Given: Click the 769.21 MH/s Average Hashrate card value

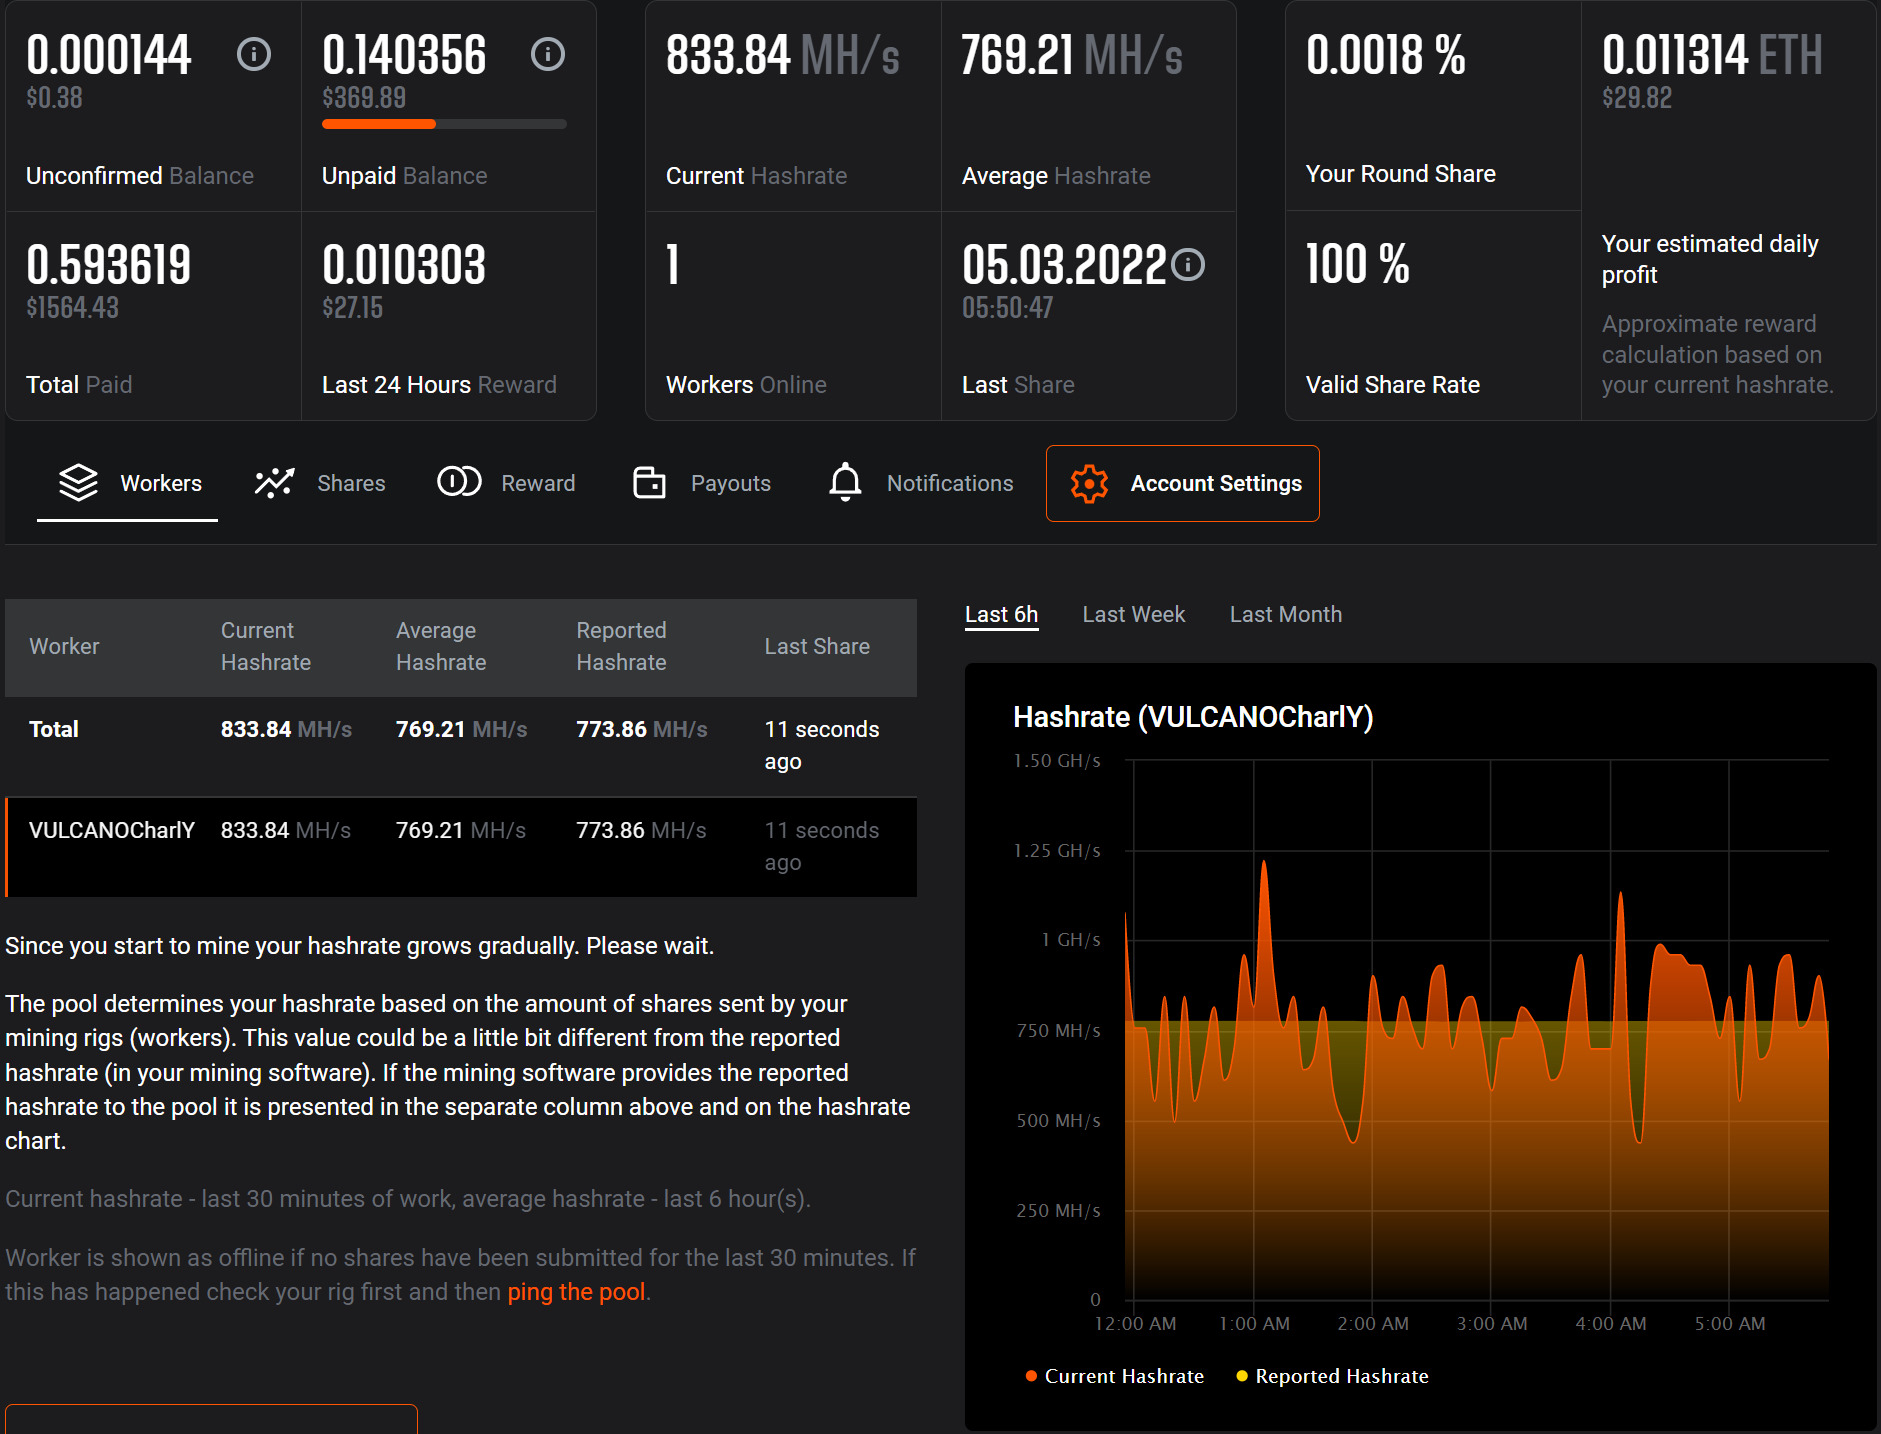Looking at the screenshot, I should pyautogui.click(x=1072, y=55).
